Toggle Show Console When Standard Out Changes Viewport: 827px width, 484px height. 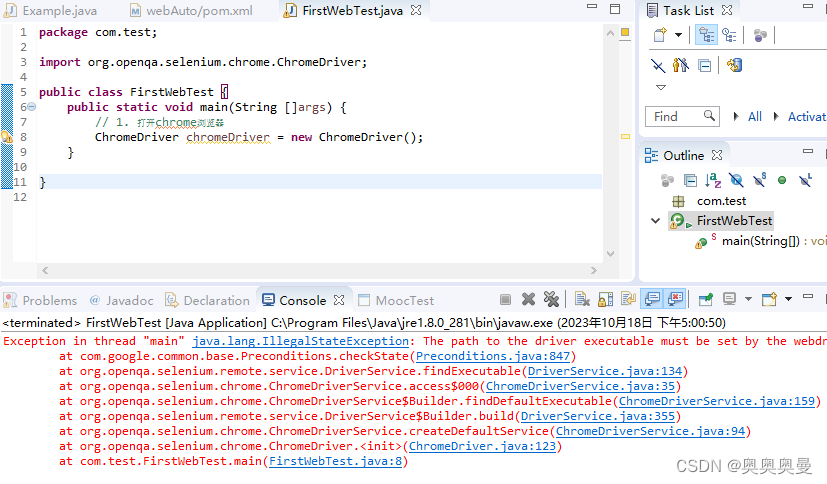pos(652,299)
